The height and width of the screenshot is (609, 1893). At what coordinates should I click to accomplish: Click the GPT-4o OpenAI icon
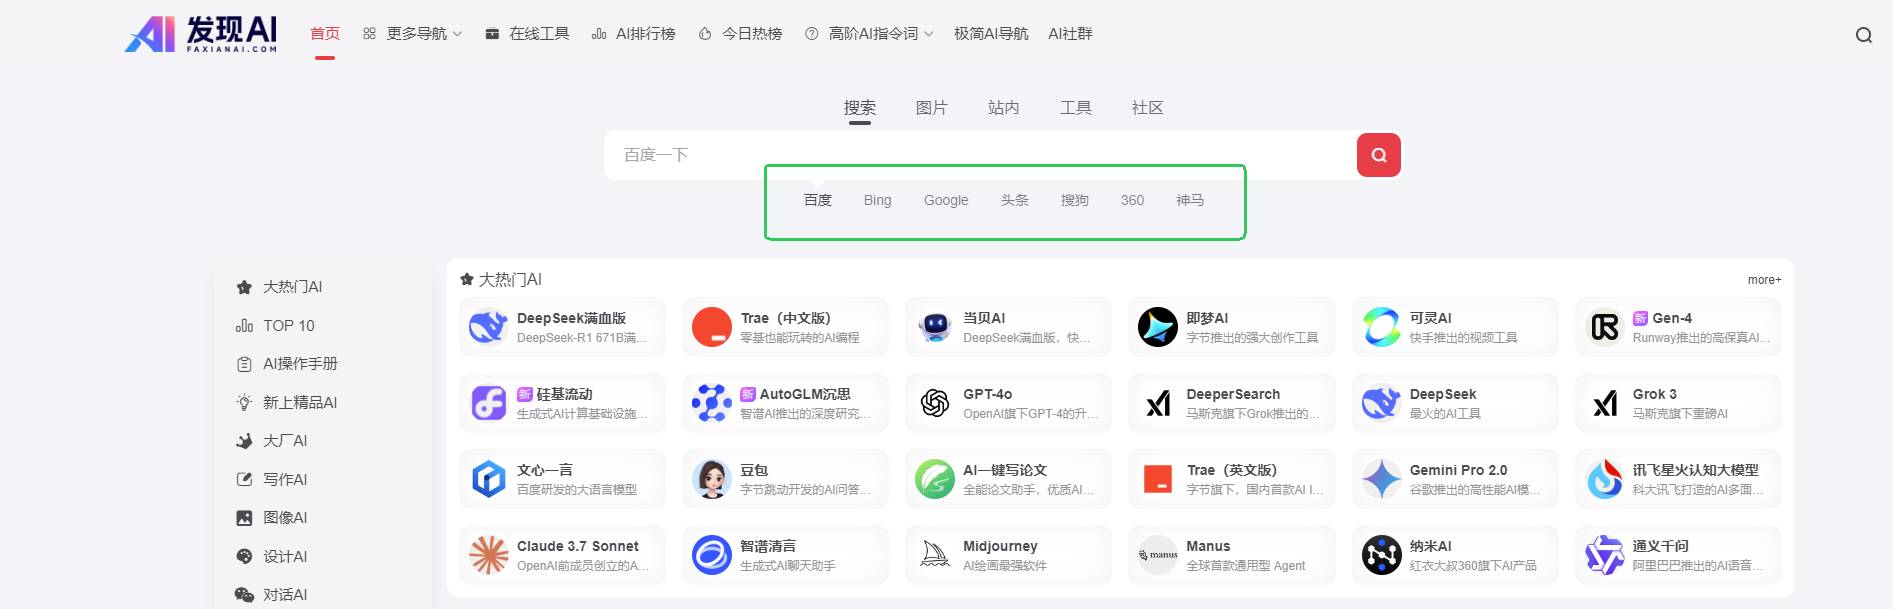tap(935, 403)
